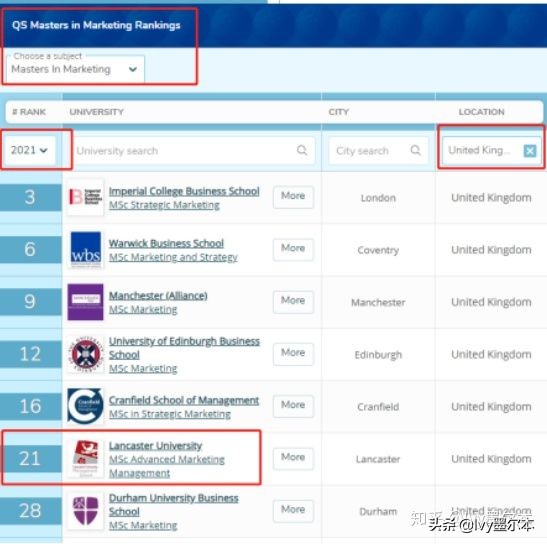Click the purple Manchester Alliance logo
The width and height of the screenshot is (547, 544).
click(x=85, y=302)
